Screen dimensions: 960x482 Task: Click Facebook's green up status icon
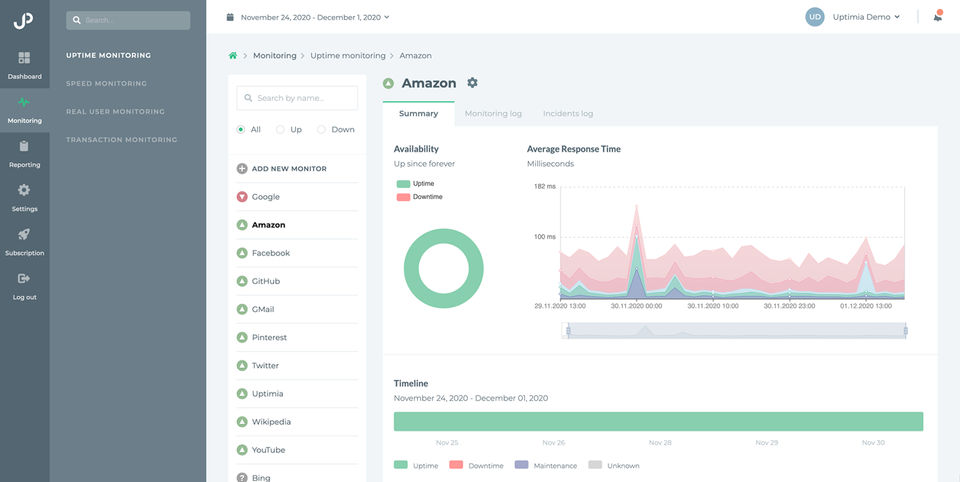(x=242, y=253)
